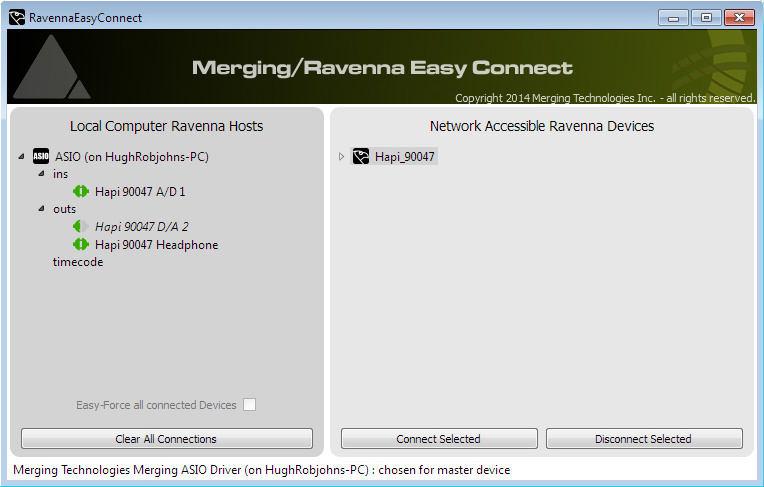Select Hapi 90047 Headphone output entry
The image size is (764, 487).
[156, 245]
